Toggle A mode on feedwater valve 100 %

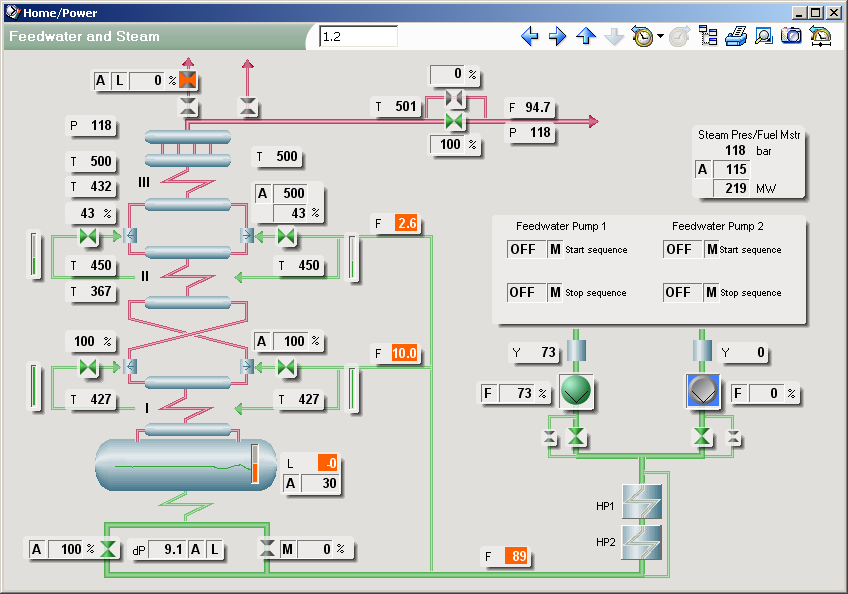[36, 549]
